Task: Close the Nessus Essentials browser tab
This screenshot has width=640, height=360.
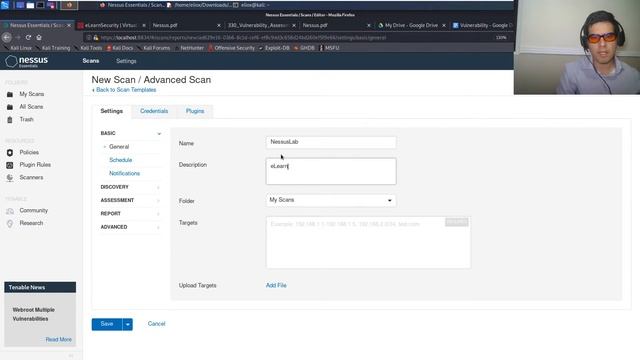Action: (69, 25)
